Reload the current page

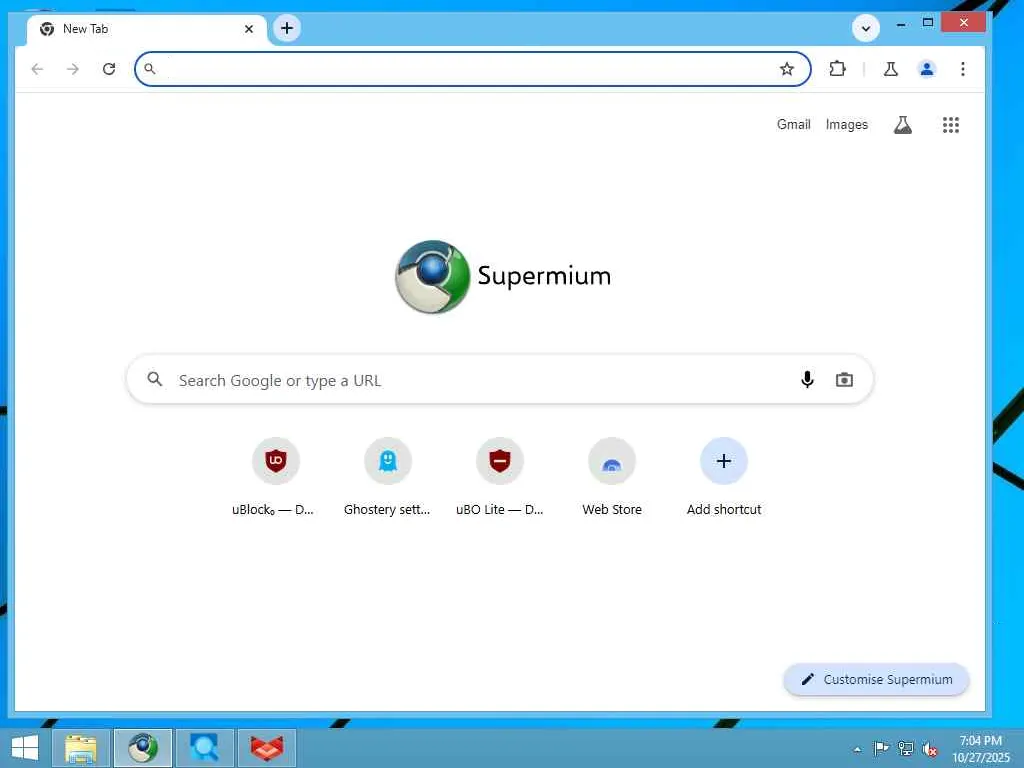click(109, 69)
